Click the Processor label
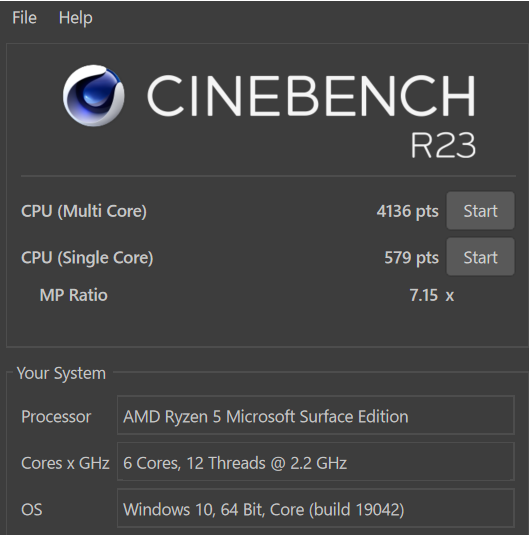This screenshot has height=535, width=529. [56, 417]
